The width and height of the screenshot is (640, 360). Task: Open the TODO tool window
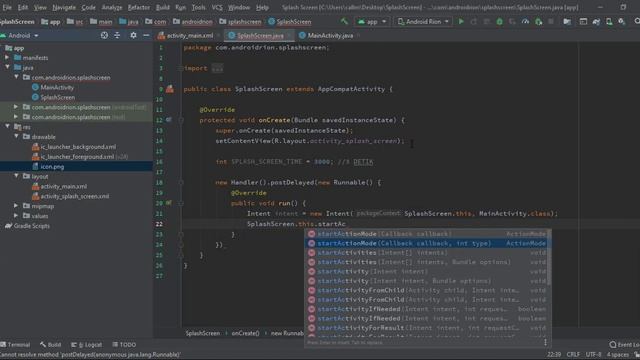[124, 344]
